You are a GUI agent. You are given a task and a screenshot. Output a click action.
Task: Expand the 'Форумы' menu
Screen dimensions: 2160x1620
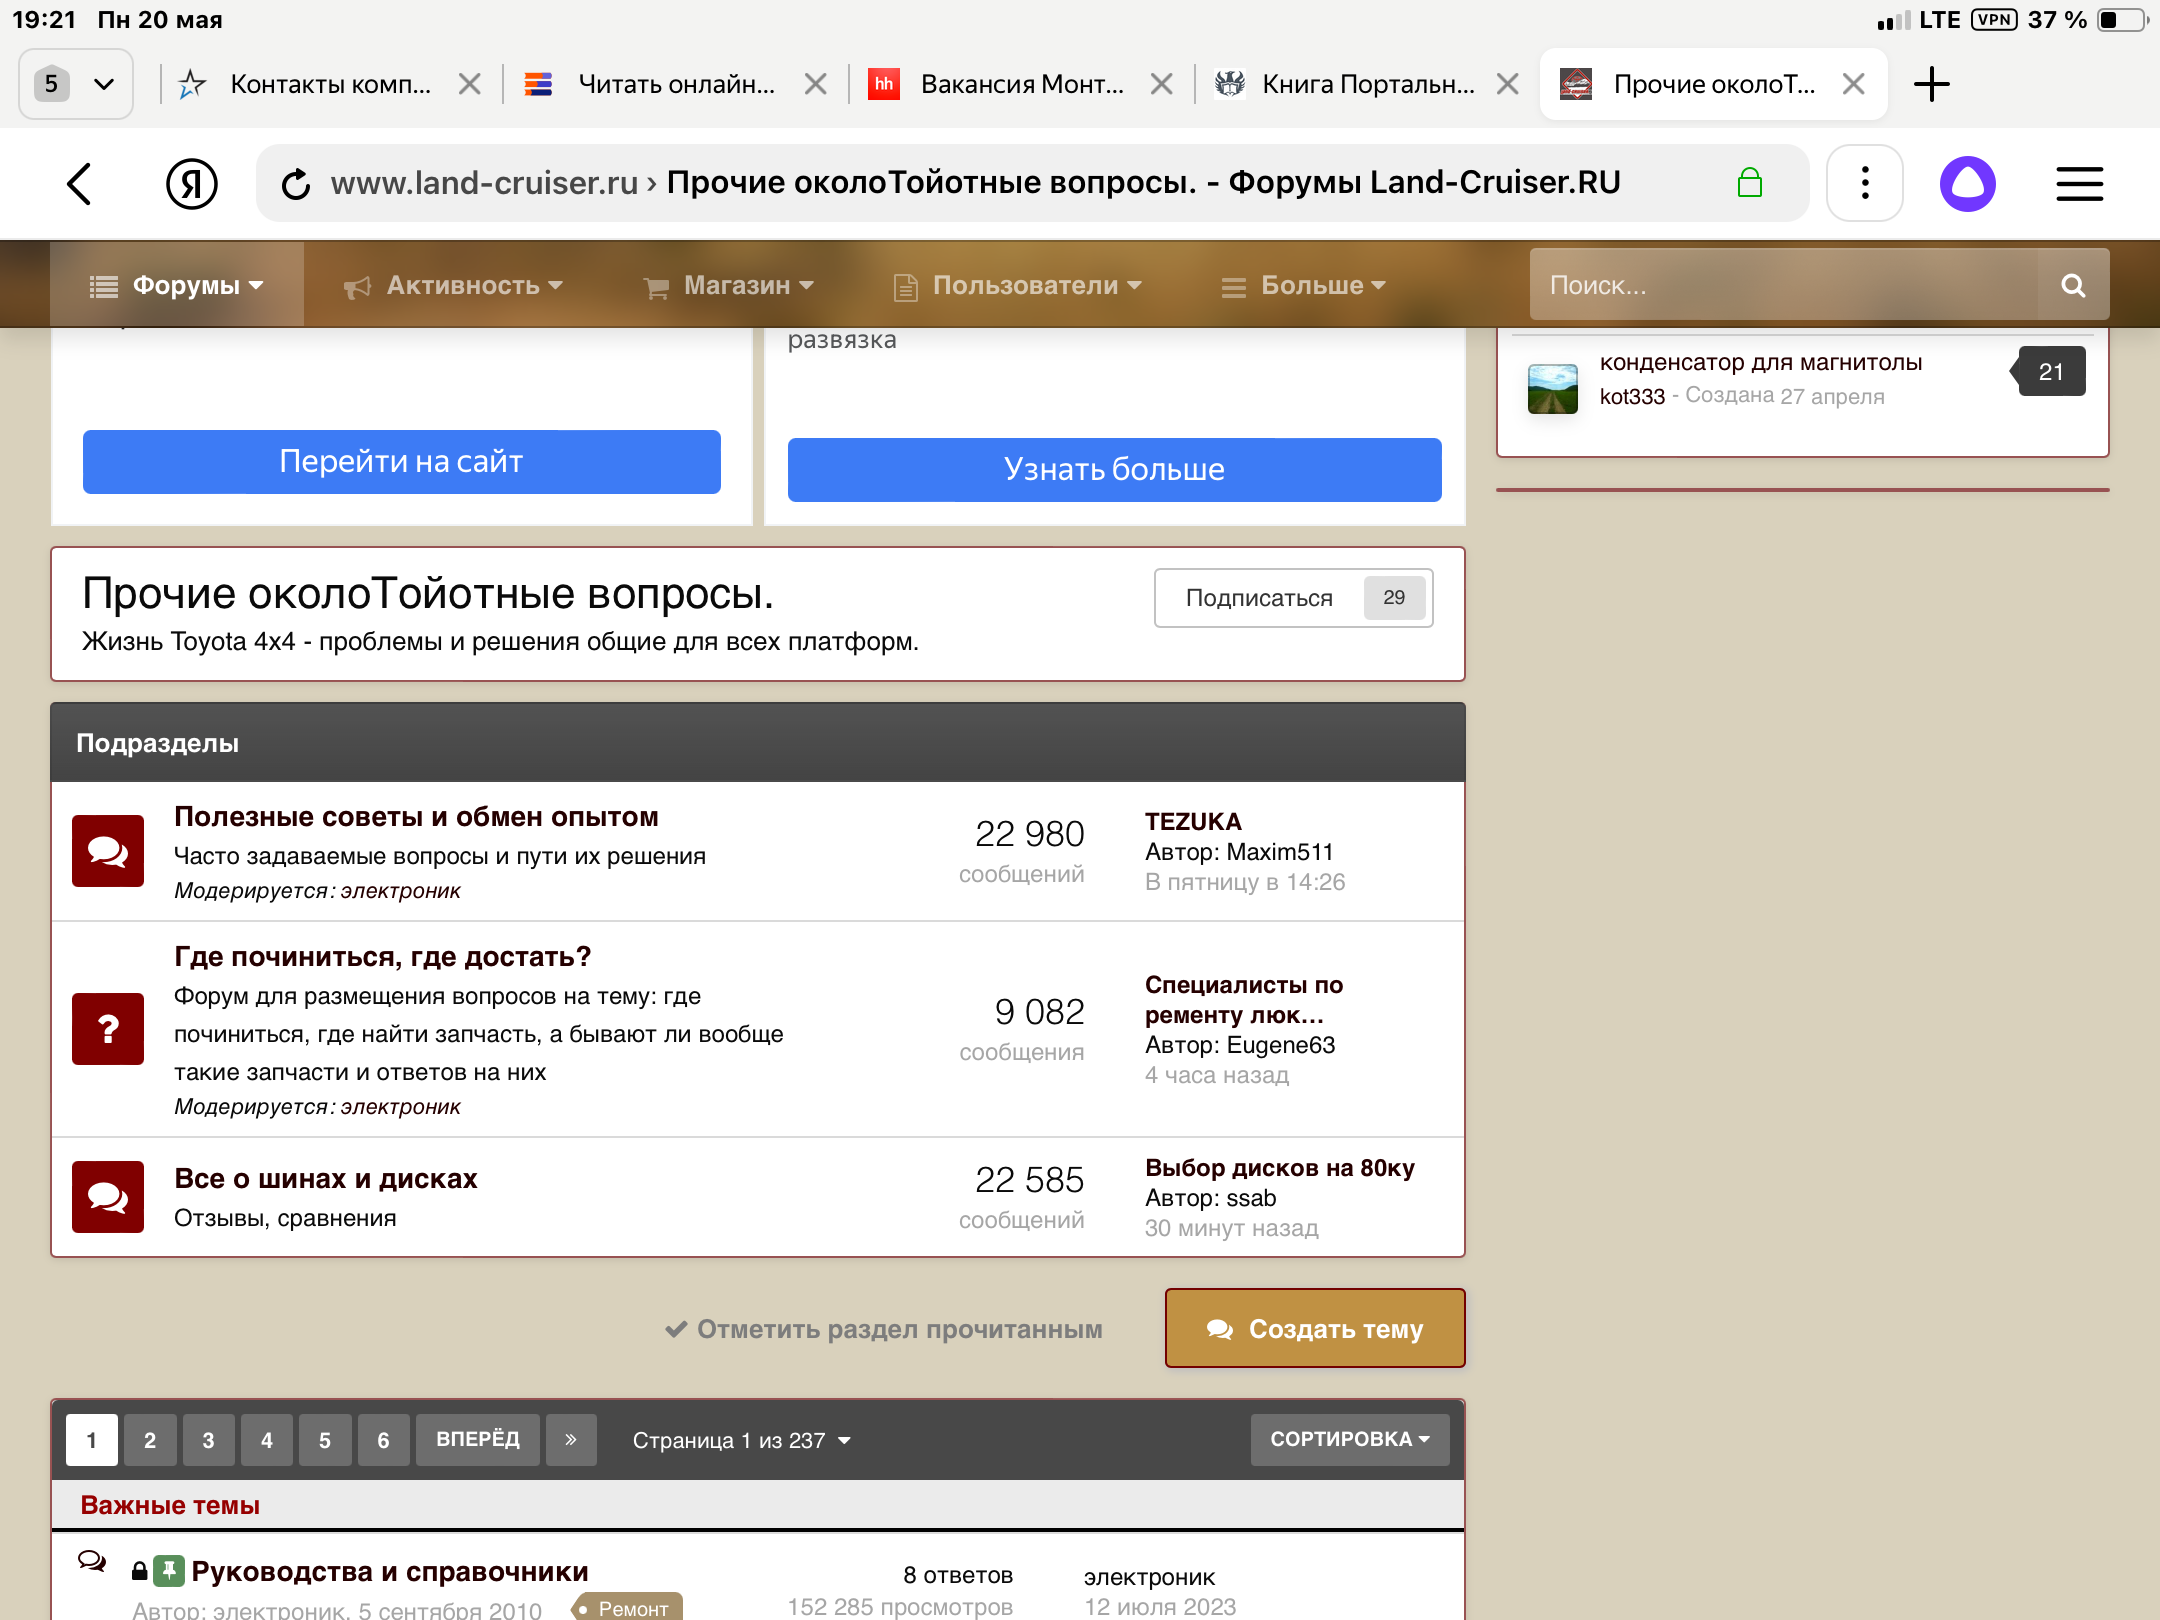(177, 285)
